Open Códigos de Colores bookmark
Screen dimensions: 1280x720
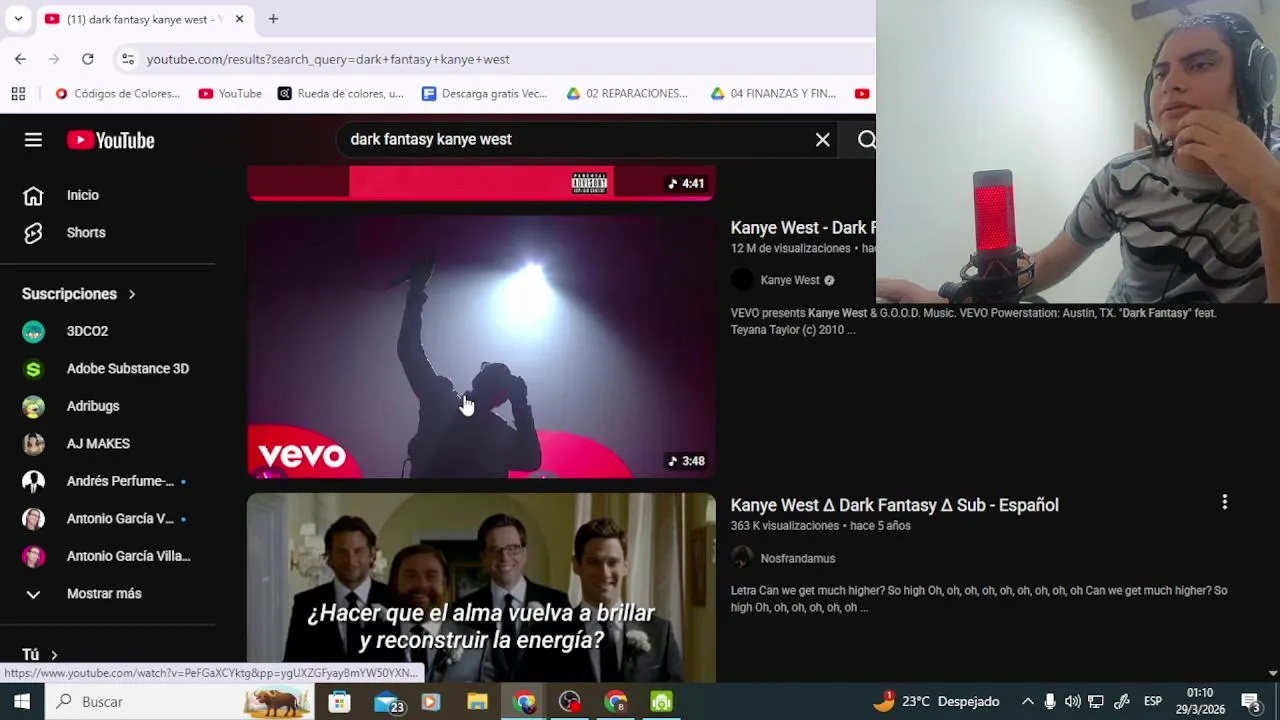tap(117, 93)
